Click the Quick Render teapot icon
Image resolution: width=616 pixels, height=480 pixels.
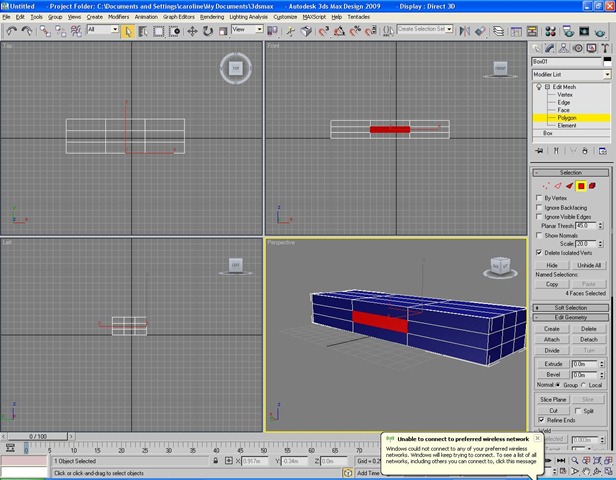(600, 31)
